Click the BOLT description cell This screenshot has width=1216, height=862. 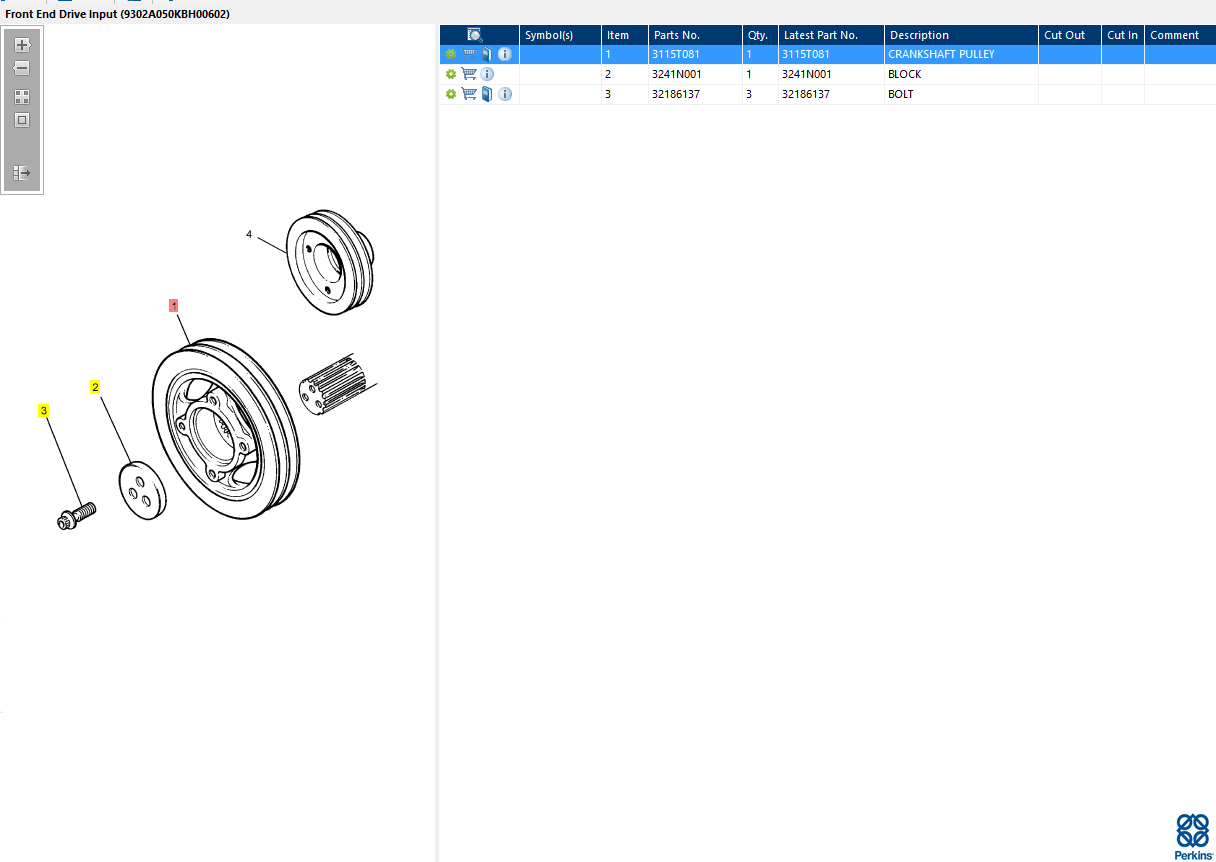pos(961,94)
